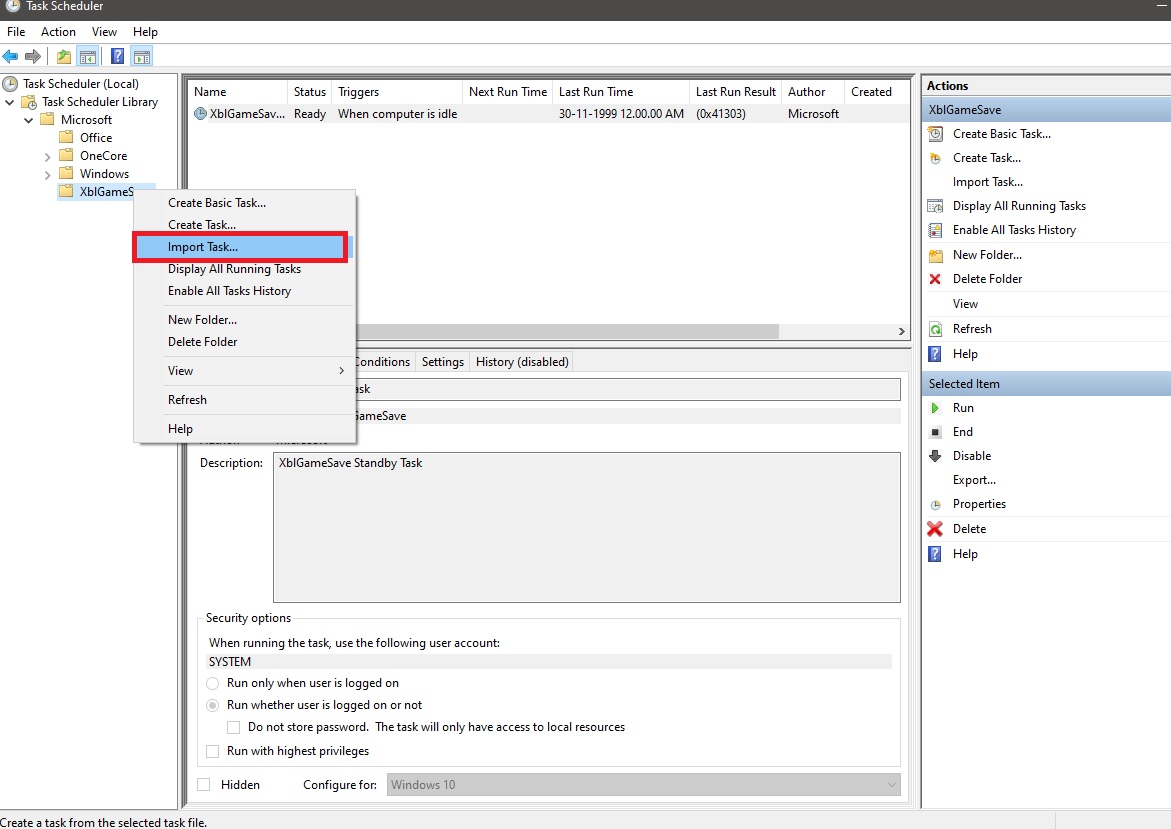Click the back arrow in toolbar
Screen dimensions: 1171x829
(11, 56)
